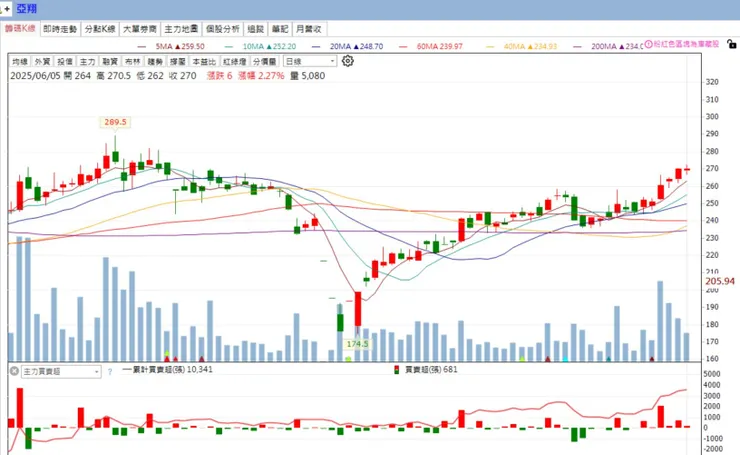This screenshot has width=740, height=455.
Task: Open the 分點K線 tab
Action: click(100, 29)
